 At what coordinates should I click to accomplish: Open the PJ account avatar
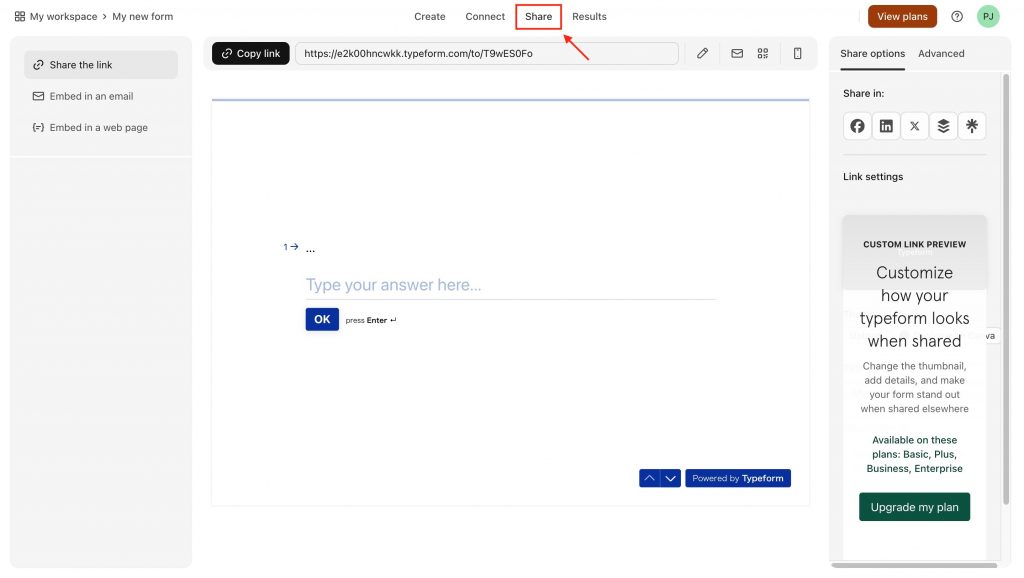click(x=988, y=16)
